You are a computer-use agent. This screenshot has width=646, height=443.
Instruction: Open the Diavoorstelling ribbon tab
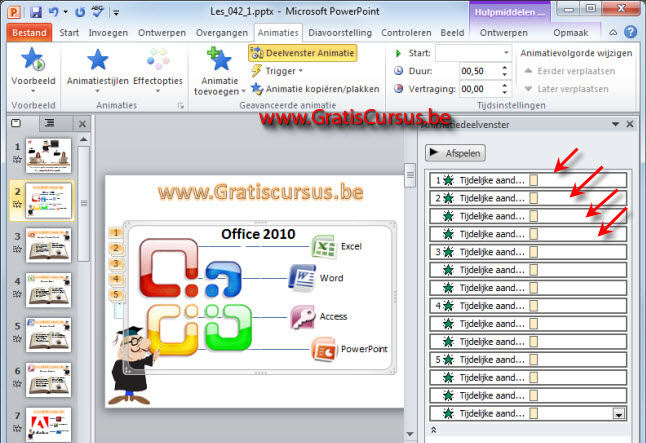tap(340, 33)
